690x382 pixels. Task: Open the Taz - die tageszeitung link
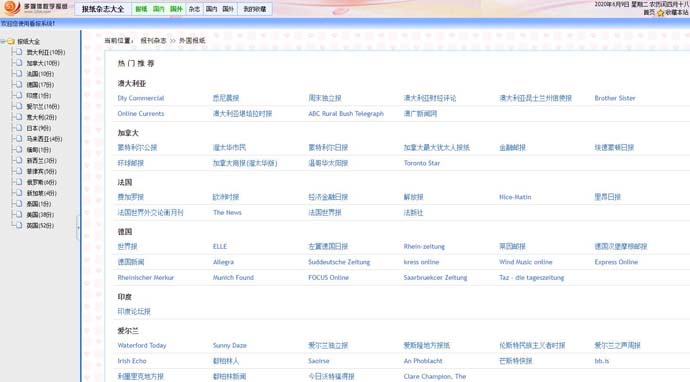tap(532, 278)
